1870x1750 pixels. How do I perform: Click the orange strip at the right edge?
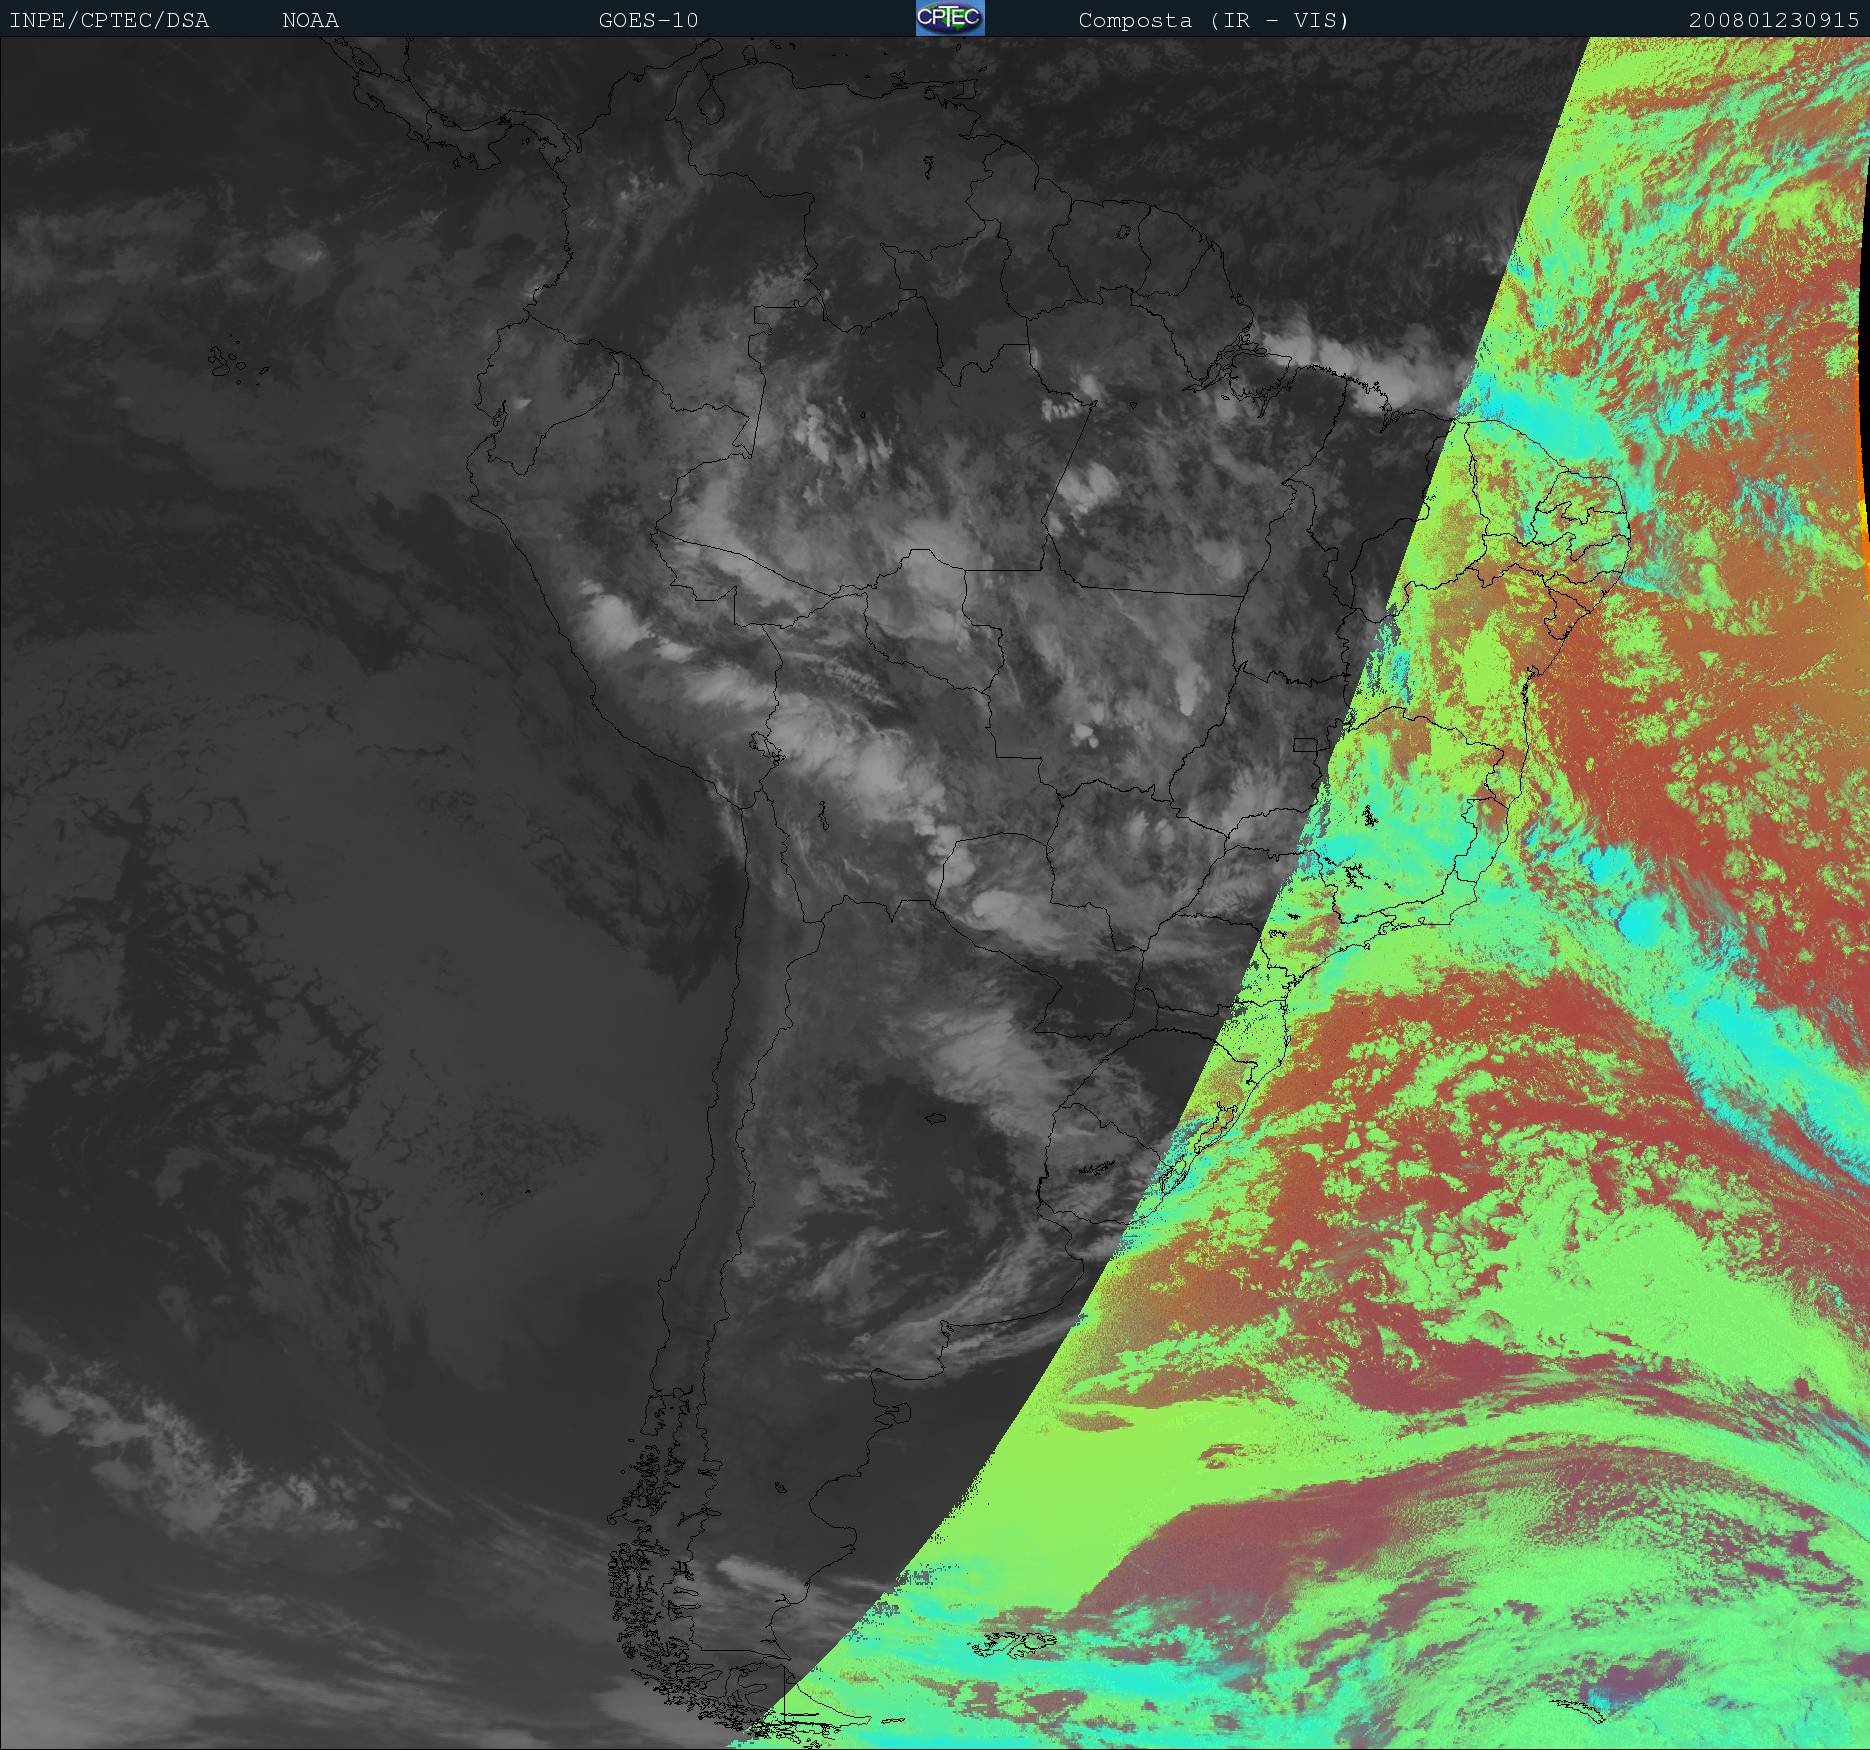point(1864,520)
